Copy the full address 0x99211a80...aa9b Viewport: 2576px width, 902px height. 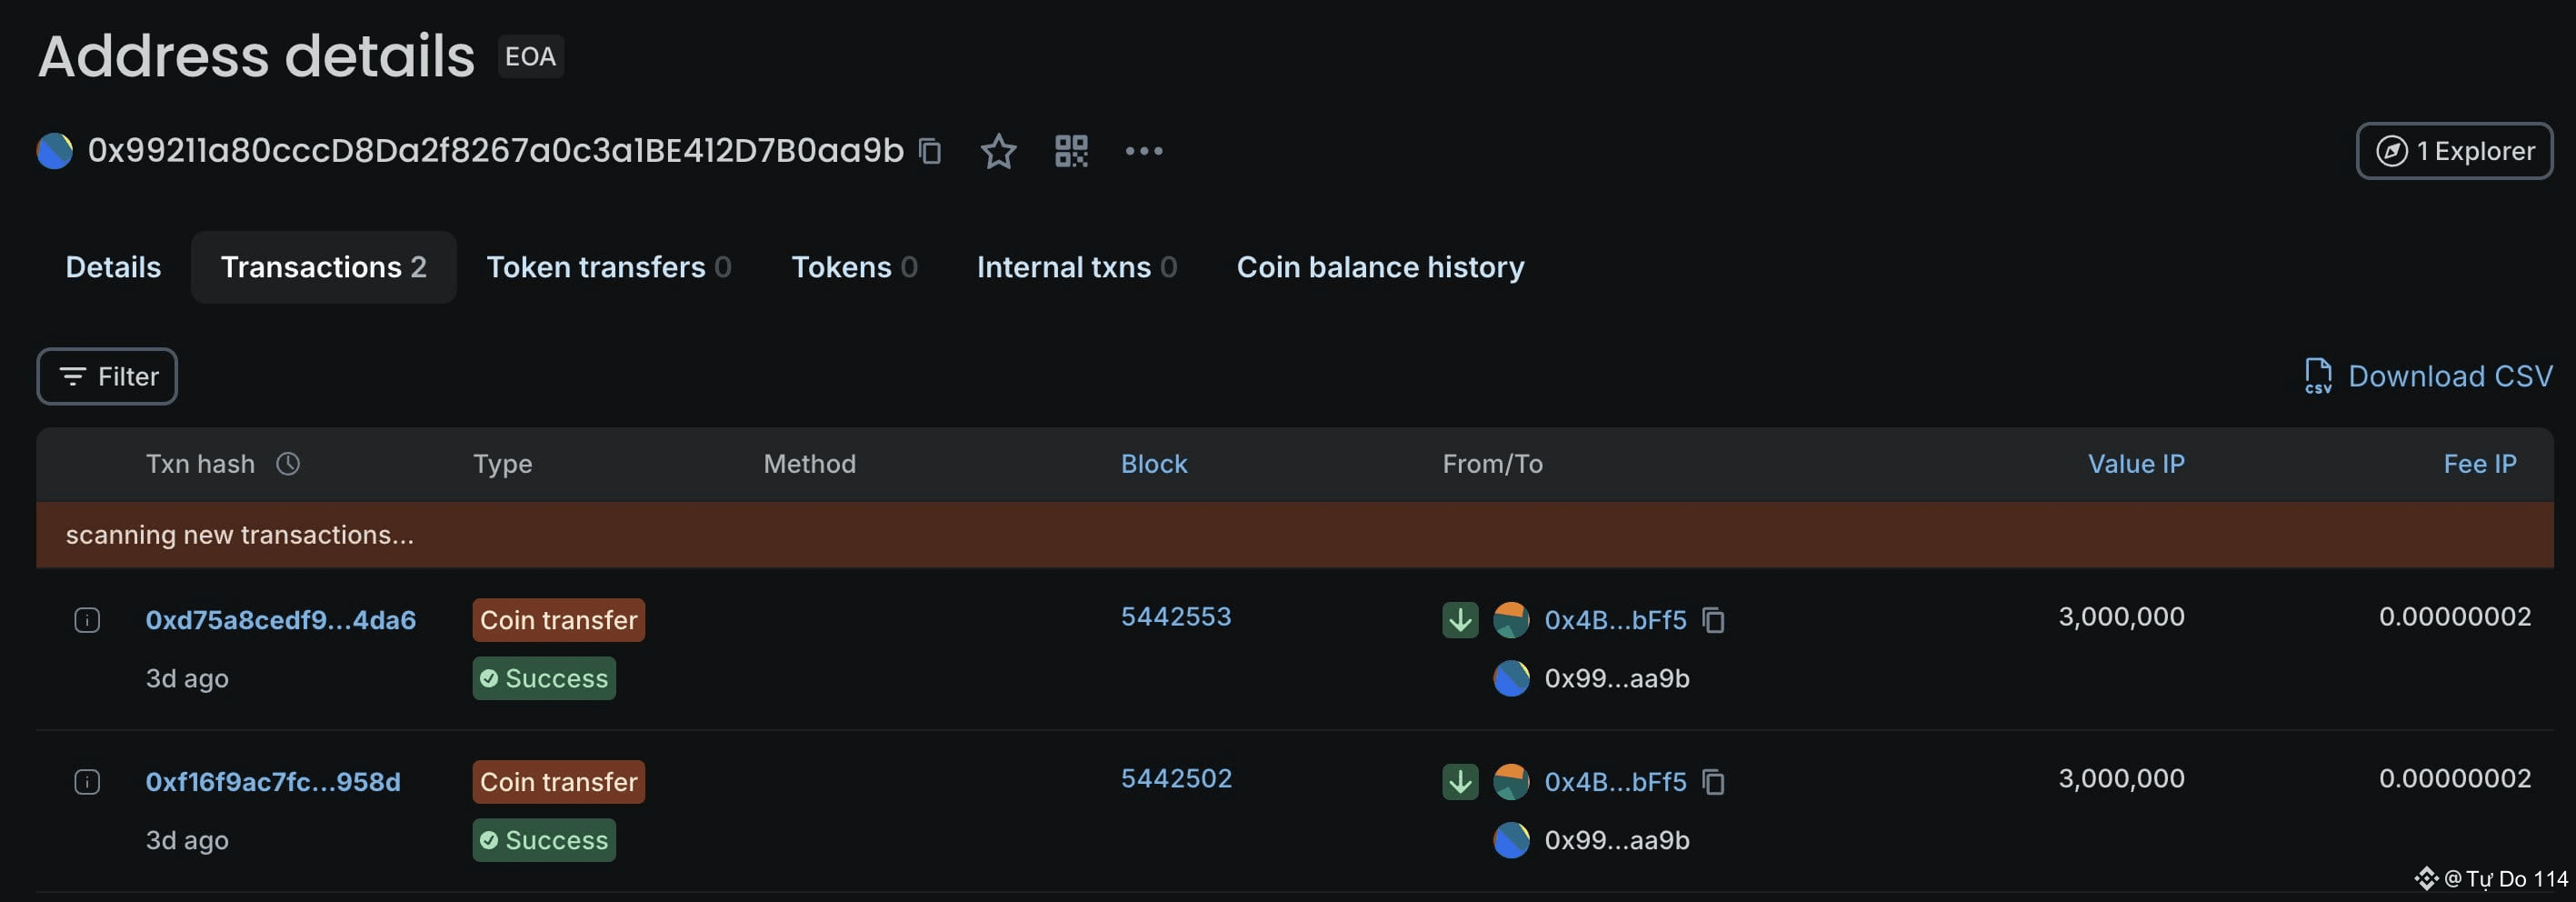pyautogui.click(x=930, y=151)
